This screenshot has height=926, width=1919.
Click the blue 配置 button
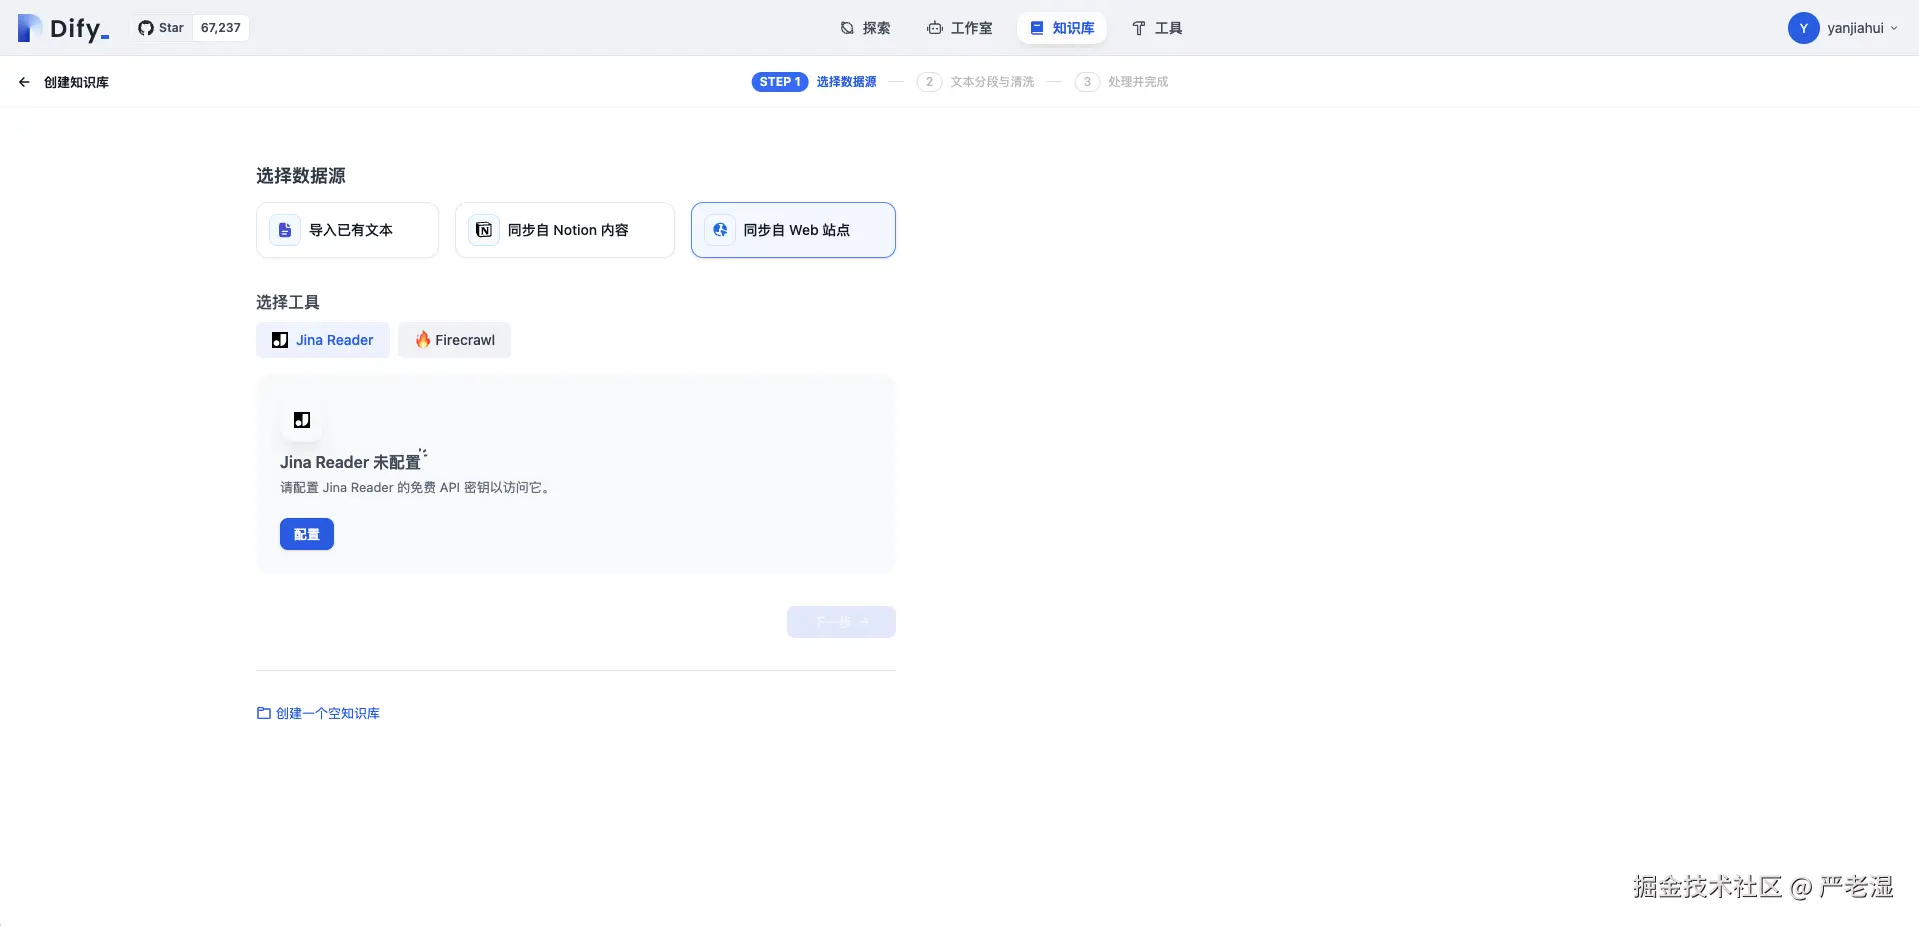coord(307,534)
